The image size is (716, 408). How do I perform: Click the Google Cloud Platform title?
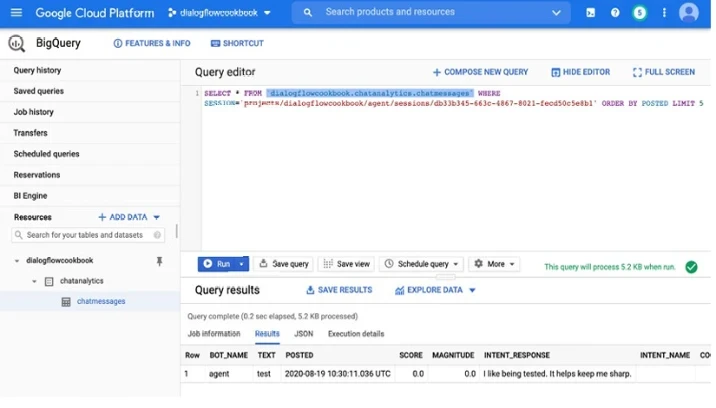(x=95, y=13)
